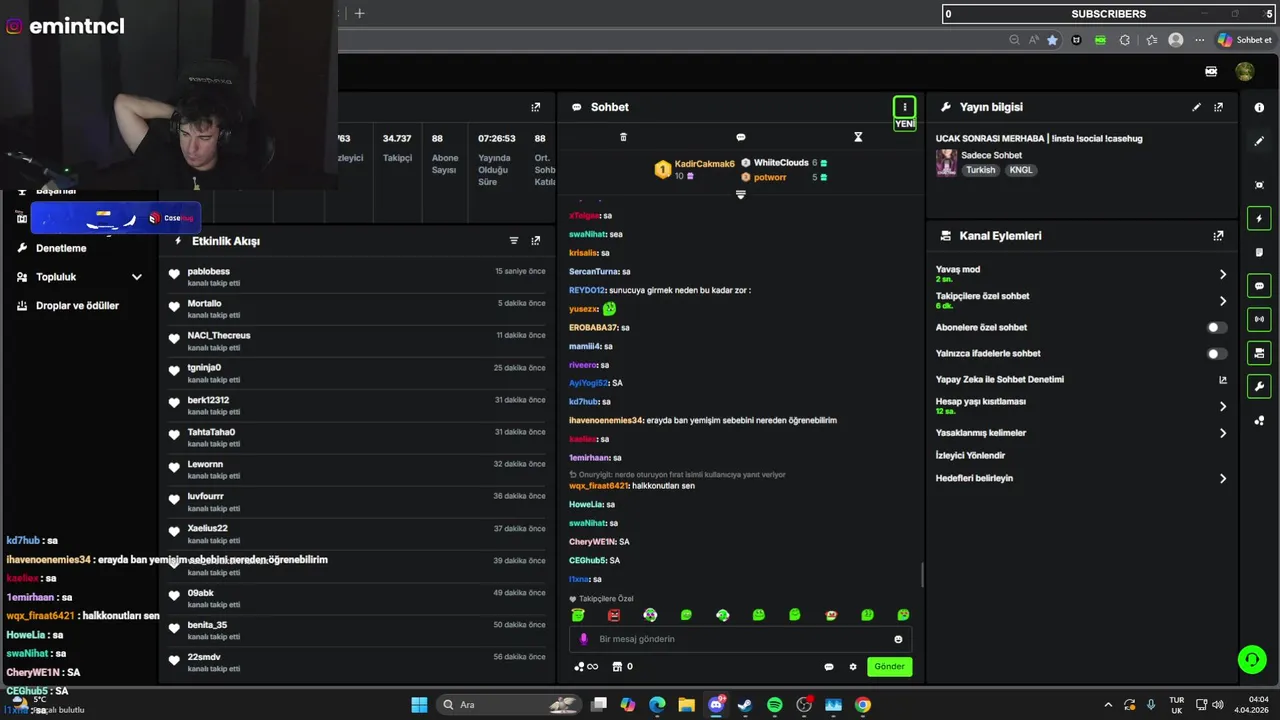This screenshot has height=720, width=1280.
Task: Pop out the stats panel showing Takipçi
Action: coord(536,107)
